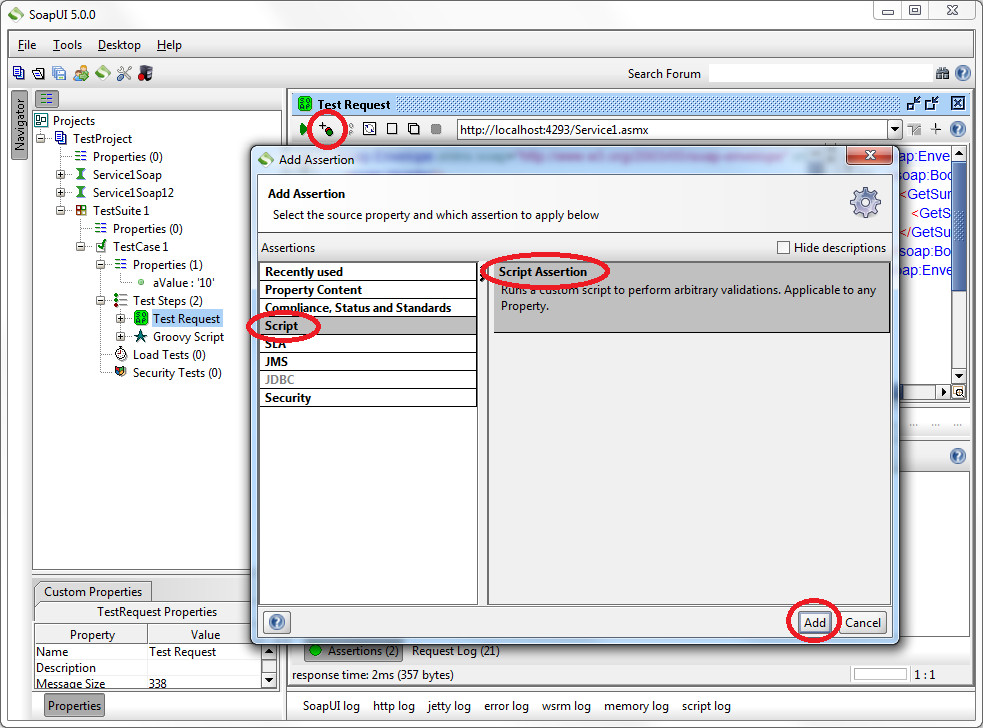The width and height of the screenshot is (983, 728).
Task: Click the gray cancel request icon
Action: point(436,129)
